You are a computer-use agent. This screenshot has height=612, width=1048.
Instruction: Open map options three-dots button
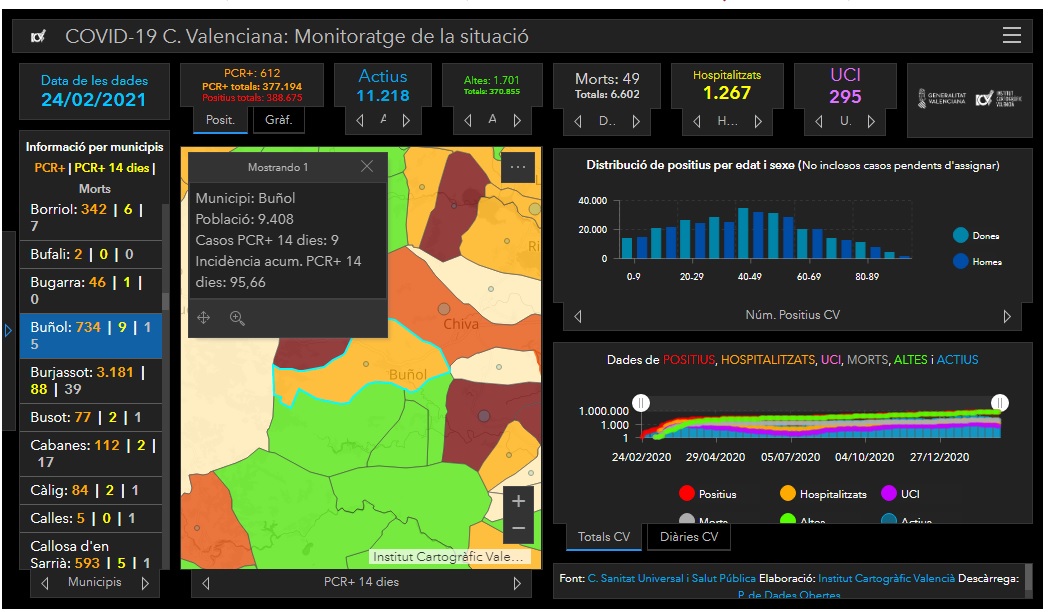(x=517, y=167)
